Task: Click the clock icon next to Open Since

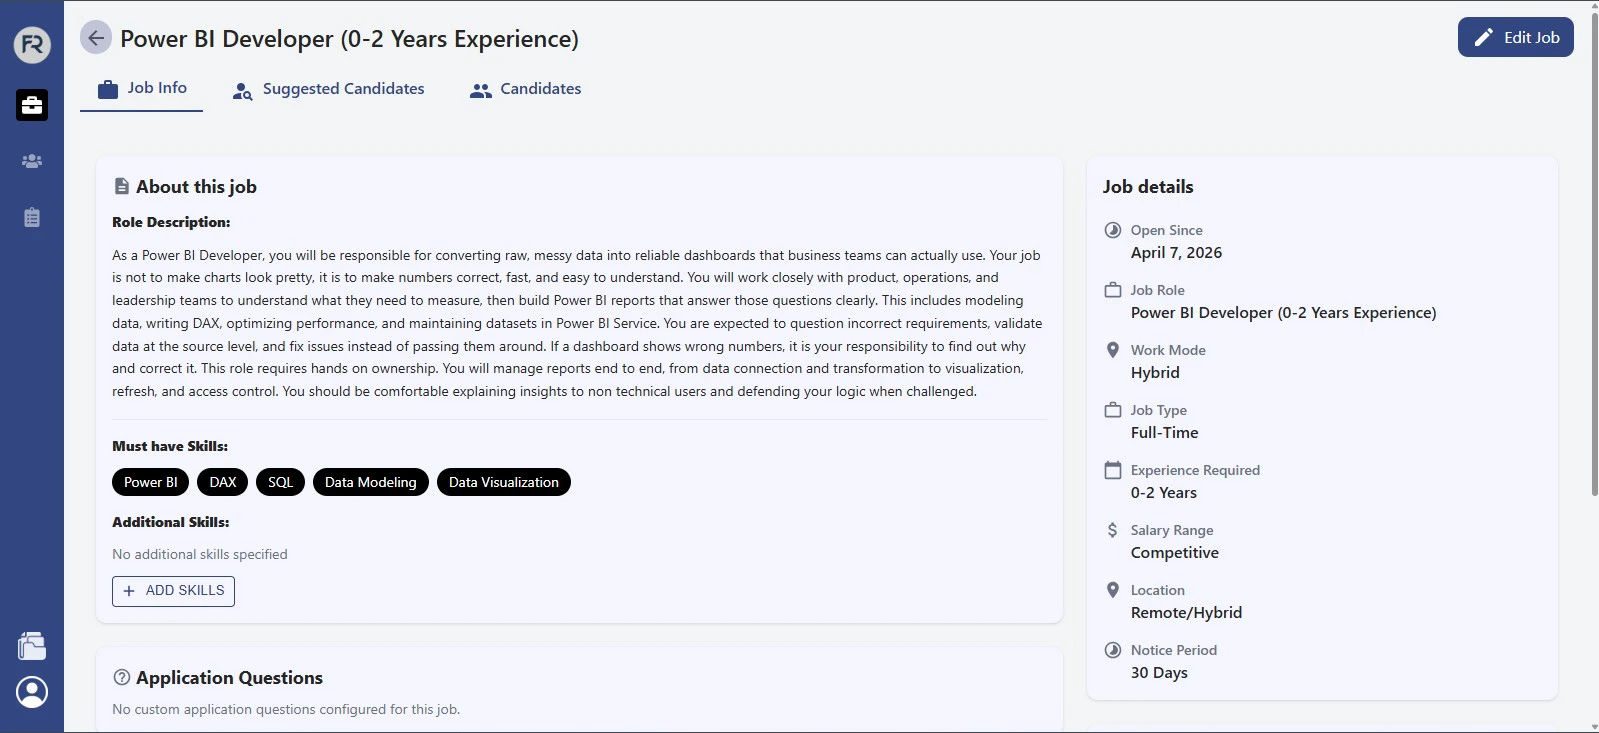Action: 1113,230
